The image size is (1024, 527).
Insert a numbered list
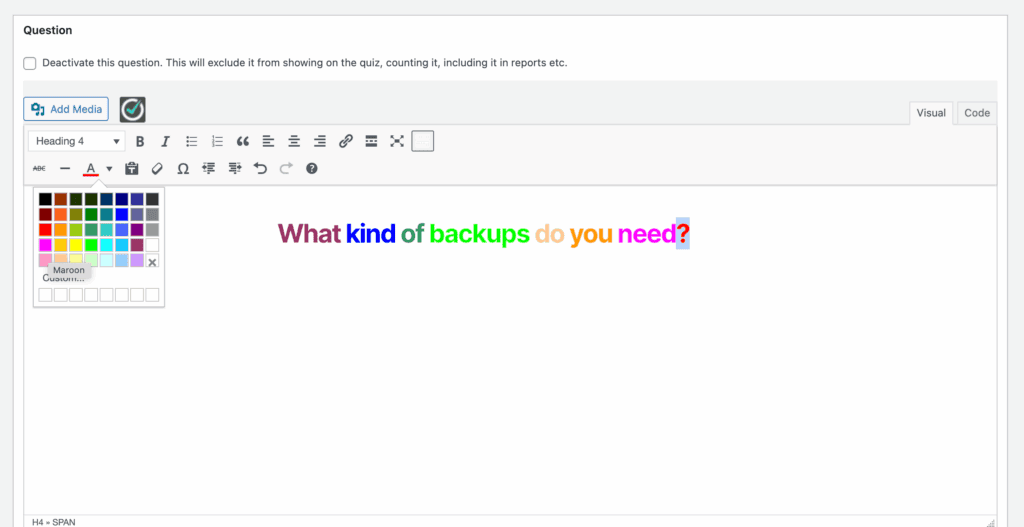click(x=217, y=141)
